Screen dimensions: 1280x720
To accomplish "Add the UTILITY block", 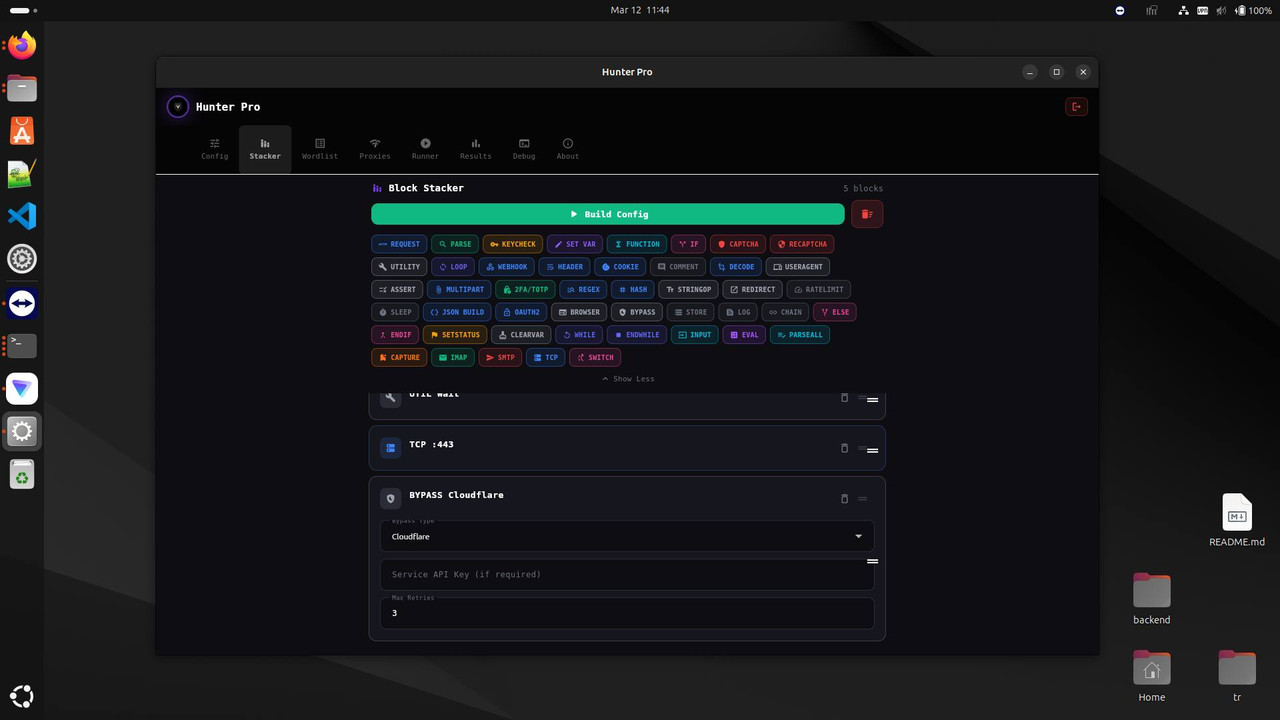I will tap(398, 267).
